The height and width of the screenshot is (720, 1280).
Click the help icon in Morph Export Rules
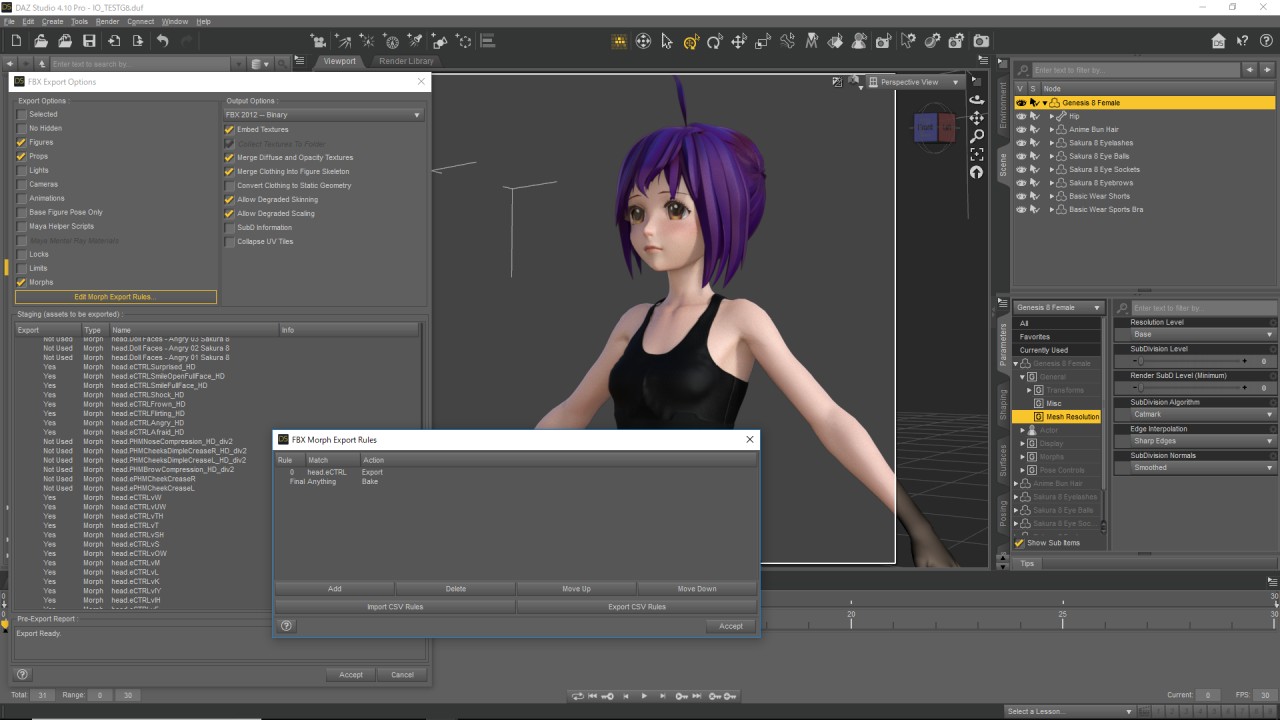coord(286,626)
